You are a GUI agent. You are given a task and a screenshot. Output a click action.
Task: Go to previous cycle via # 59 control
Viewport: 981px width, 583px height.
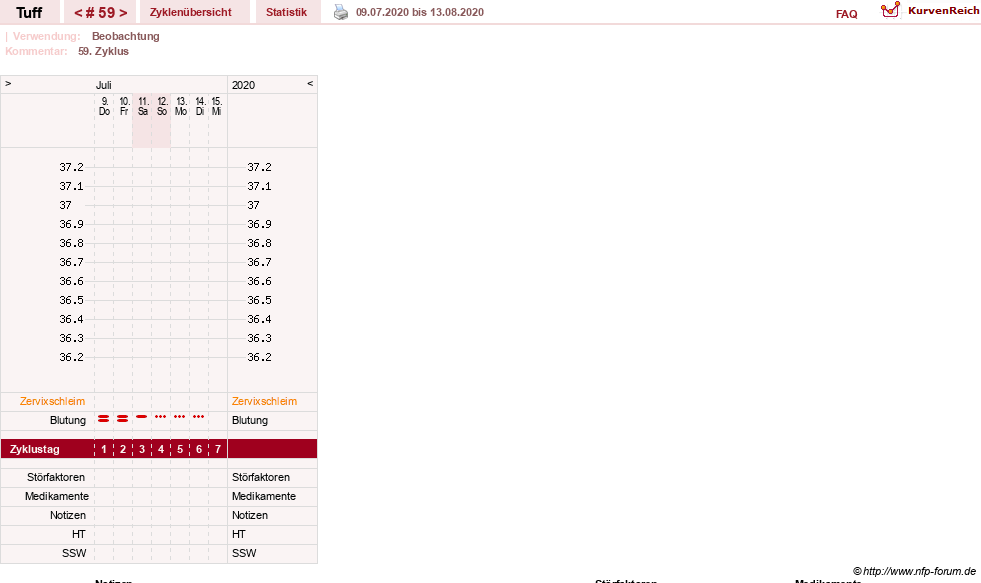pos(78,13)
